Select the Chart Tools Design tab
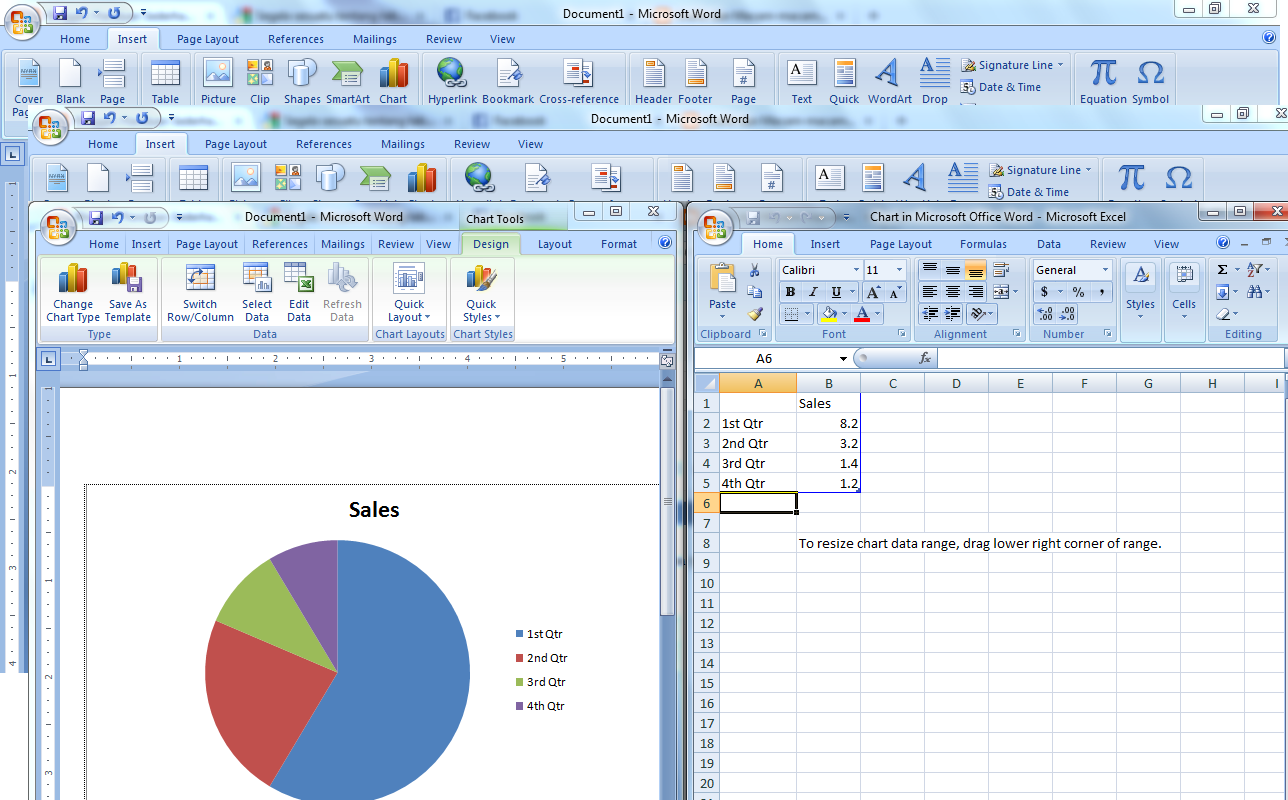The image size is (1288, 800). [x=491, y=244]
